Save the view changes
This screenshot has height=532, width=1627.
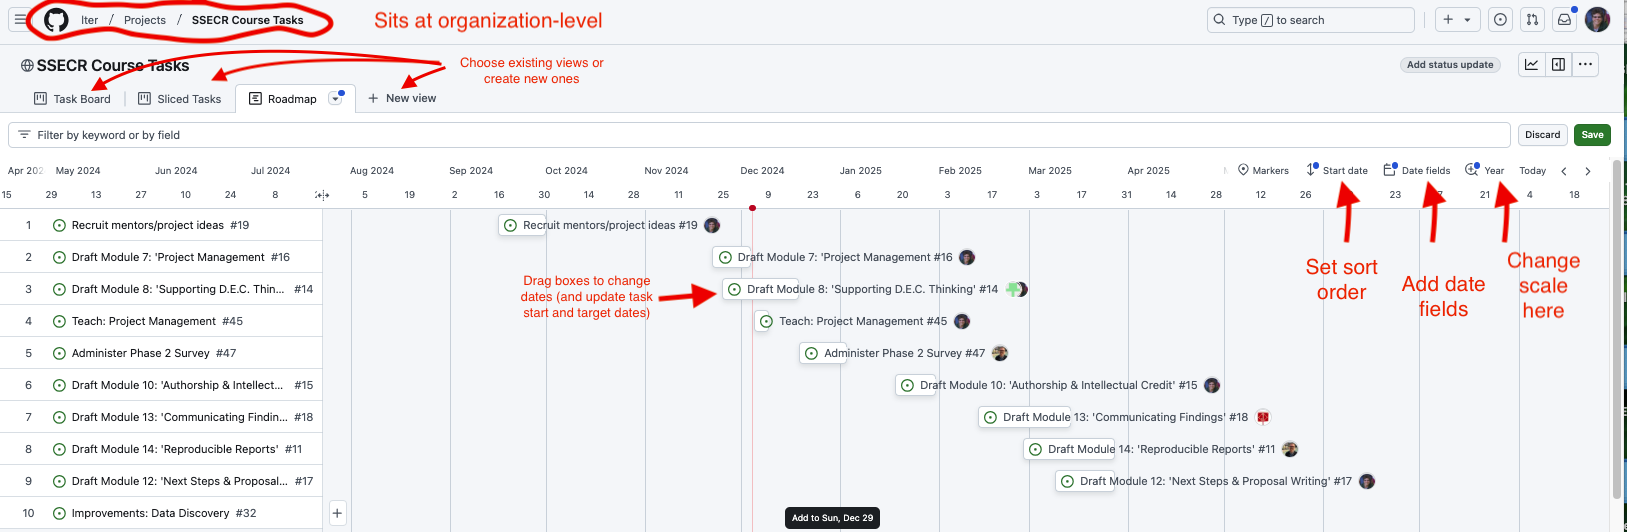(x=1592, y=135)
